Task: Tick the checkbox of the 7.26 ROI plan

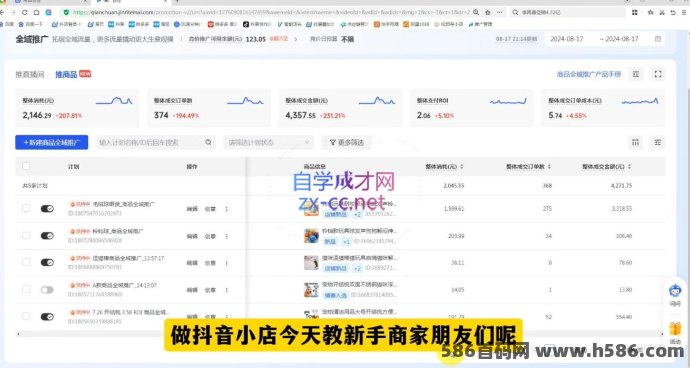Action: (26, 316)
